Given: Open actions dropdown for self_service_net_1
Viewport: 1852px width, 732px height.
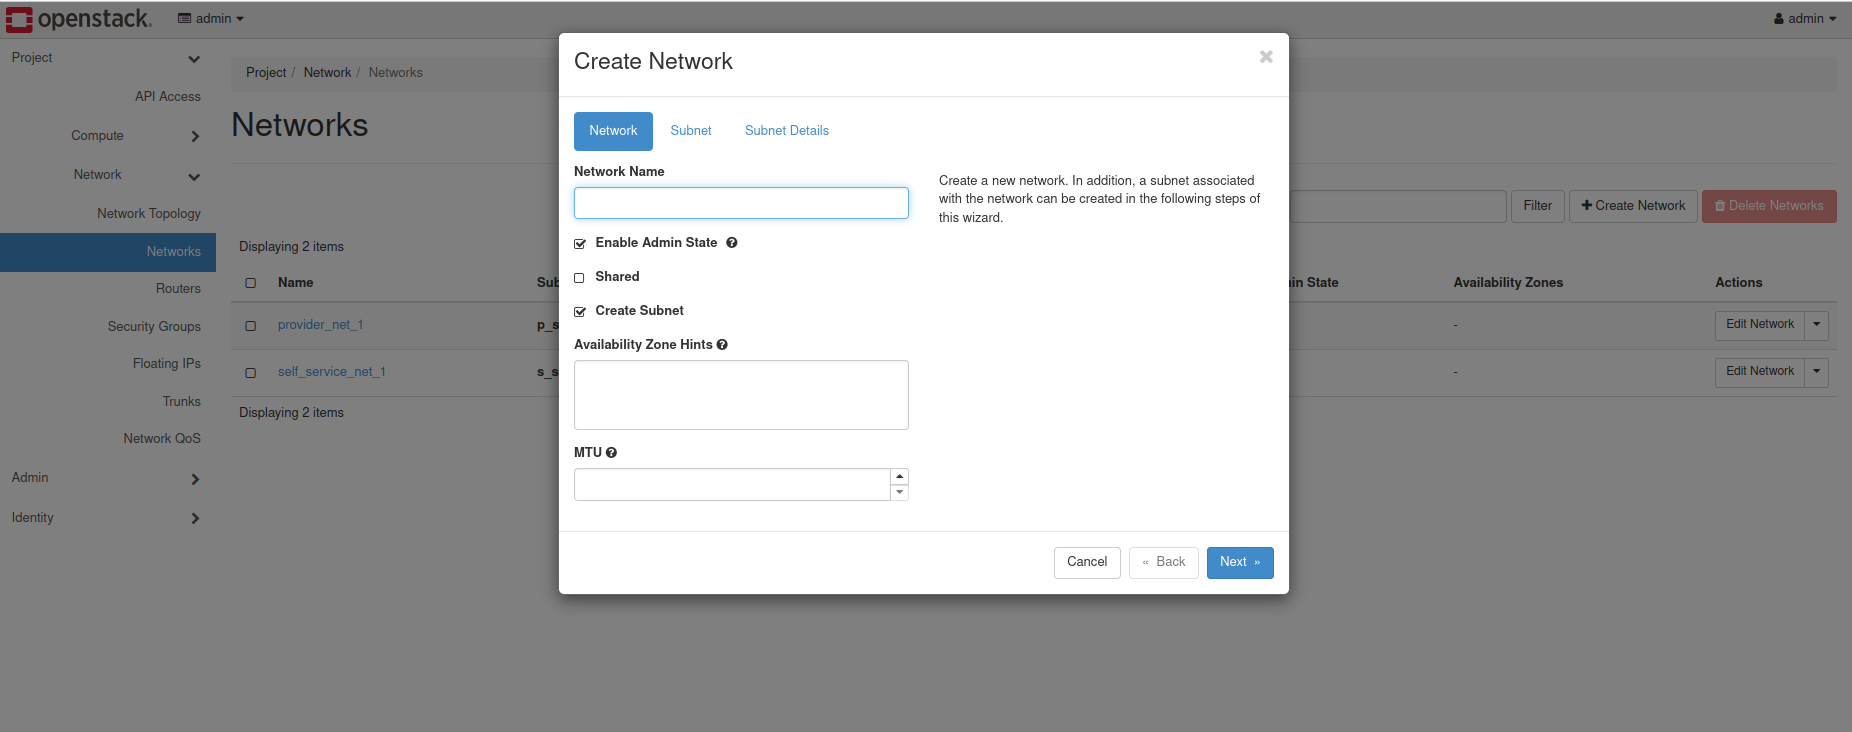Looking at the screenshot, I should (x=1817, y=372).
